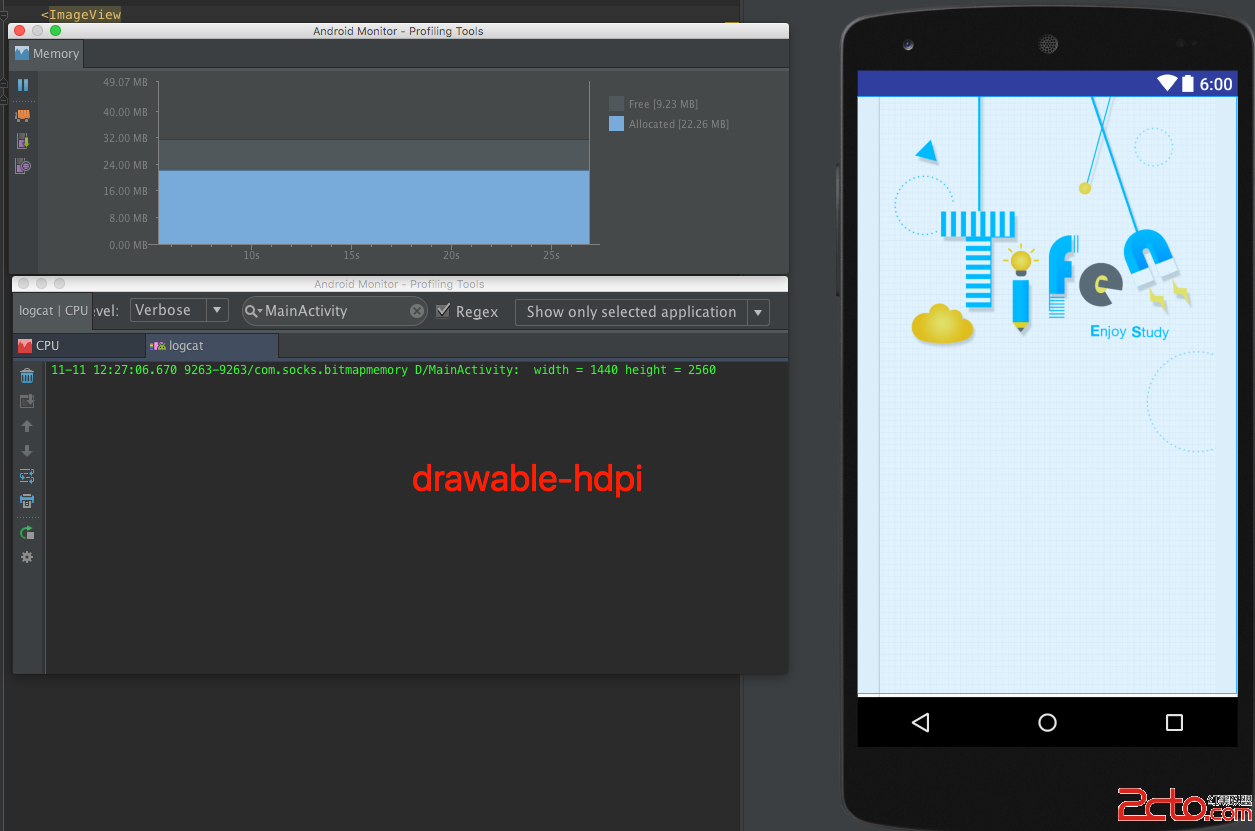Clear logcat with trash icon
Image resolution: width=1255 pixels, height=831 pixels.
[27, 376]
